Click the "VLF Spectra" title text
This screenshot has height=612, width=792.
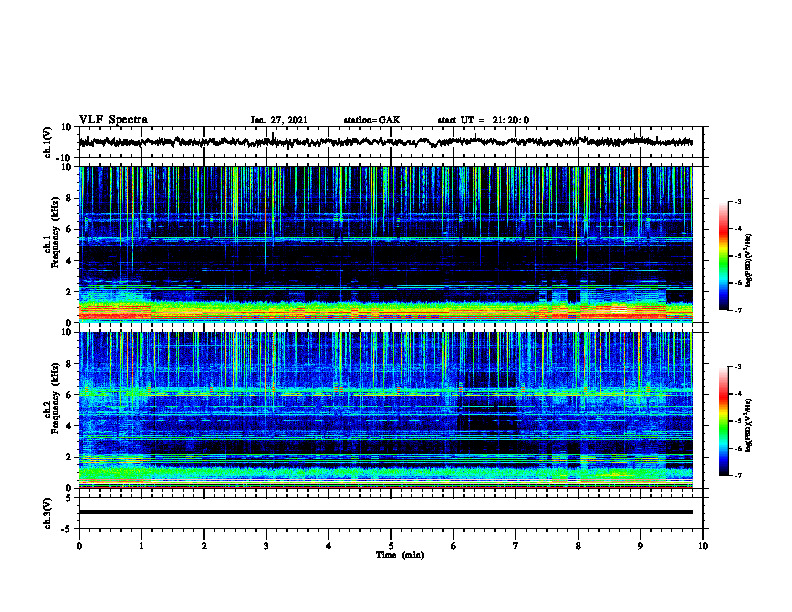(113, 120)
